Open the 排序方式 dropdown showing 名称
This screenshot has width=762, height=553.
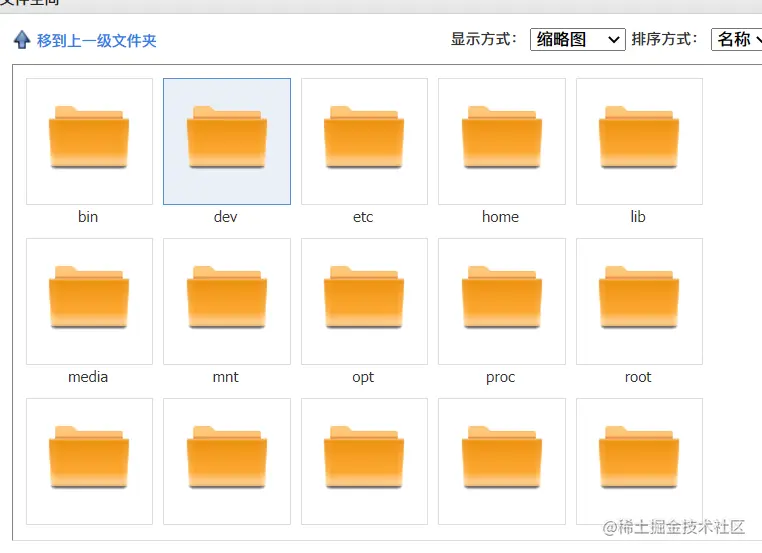point(737,39)
